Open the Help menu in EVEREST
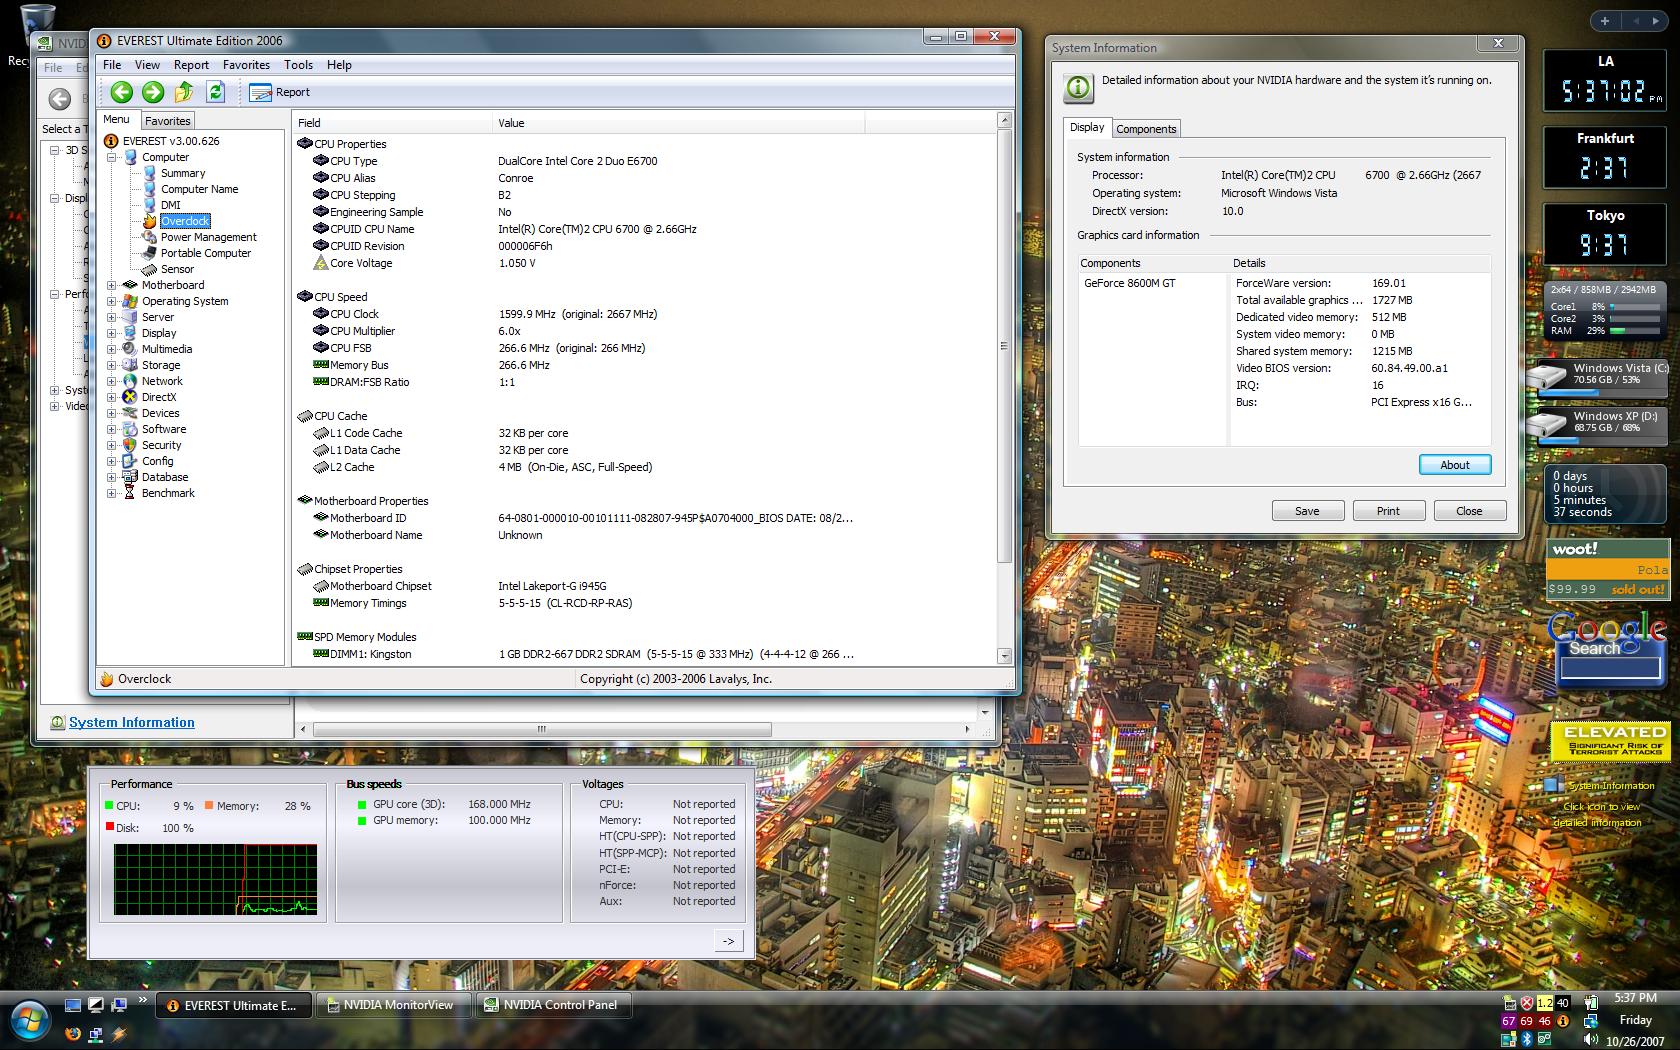The image size is (1680, 1050). click(339, 65)
